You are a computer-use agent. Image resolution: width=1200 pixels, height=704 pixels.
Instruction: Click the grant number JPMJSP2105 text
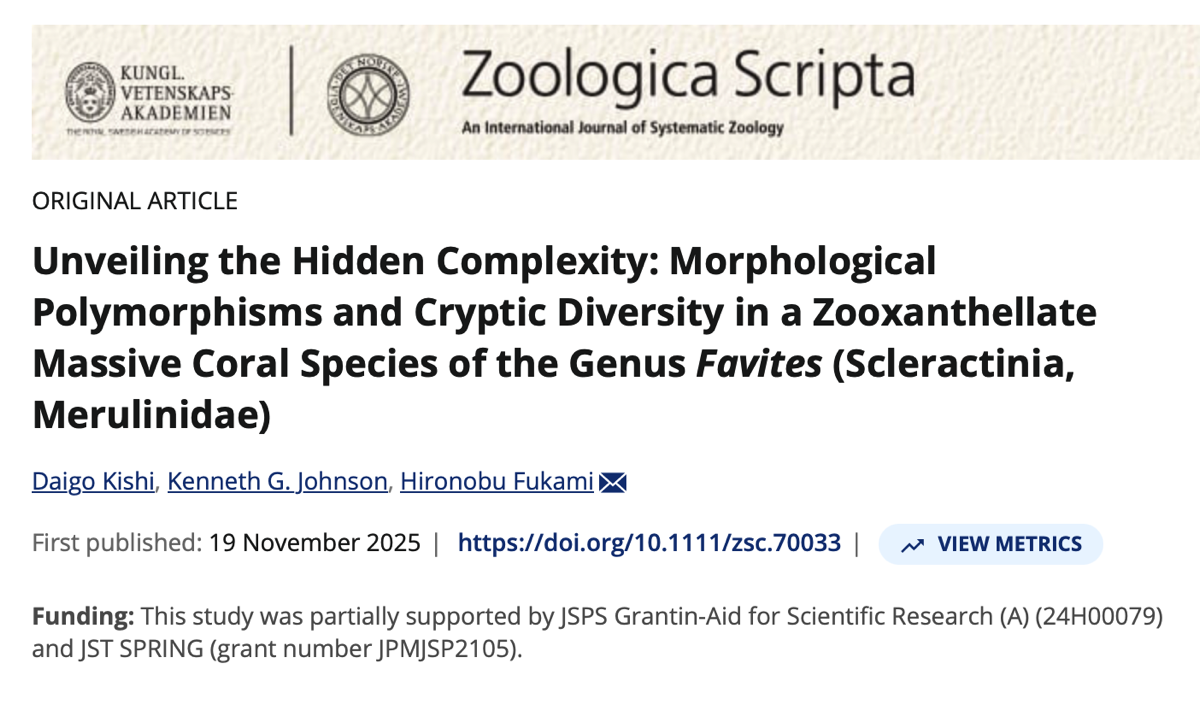click(441, 649)
